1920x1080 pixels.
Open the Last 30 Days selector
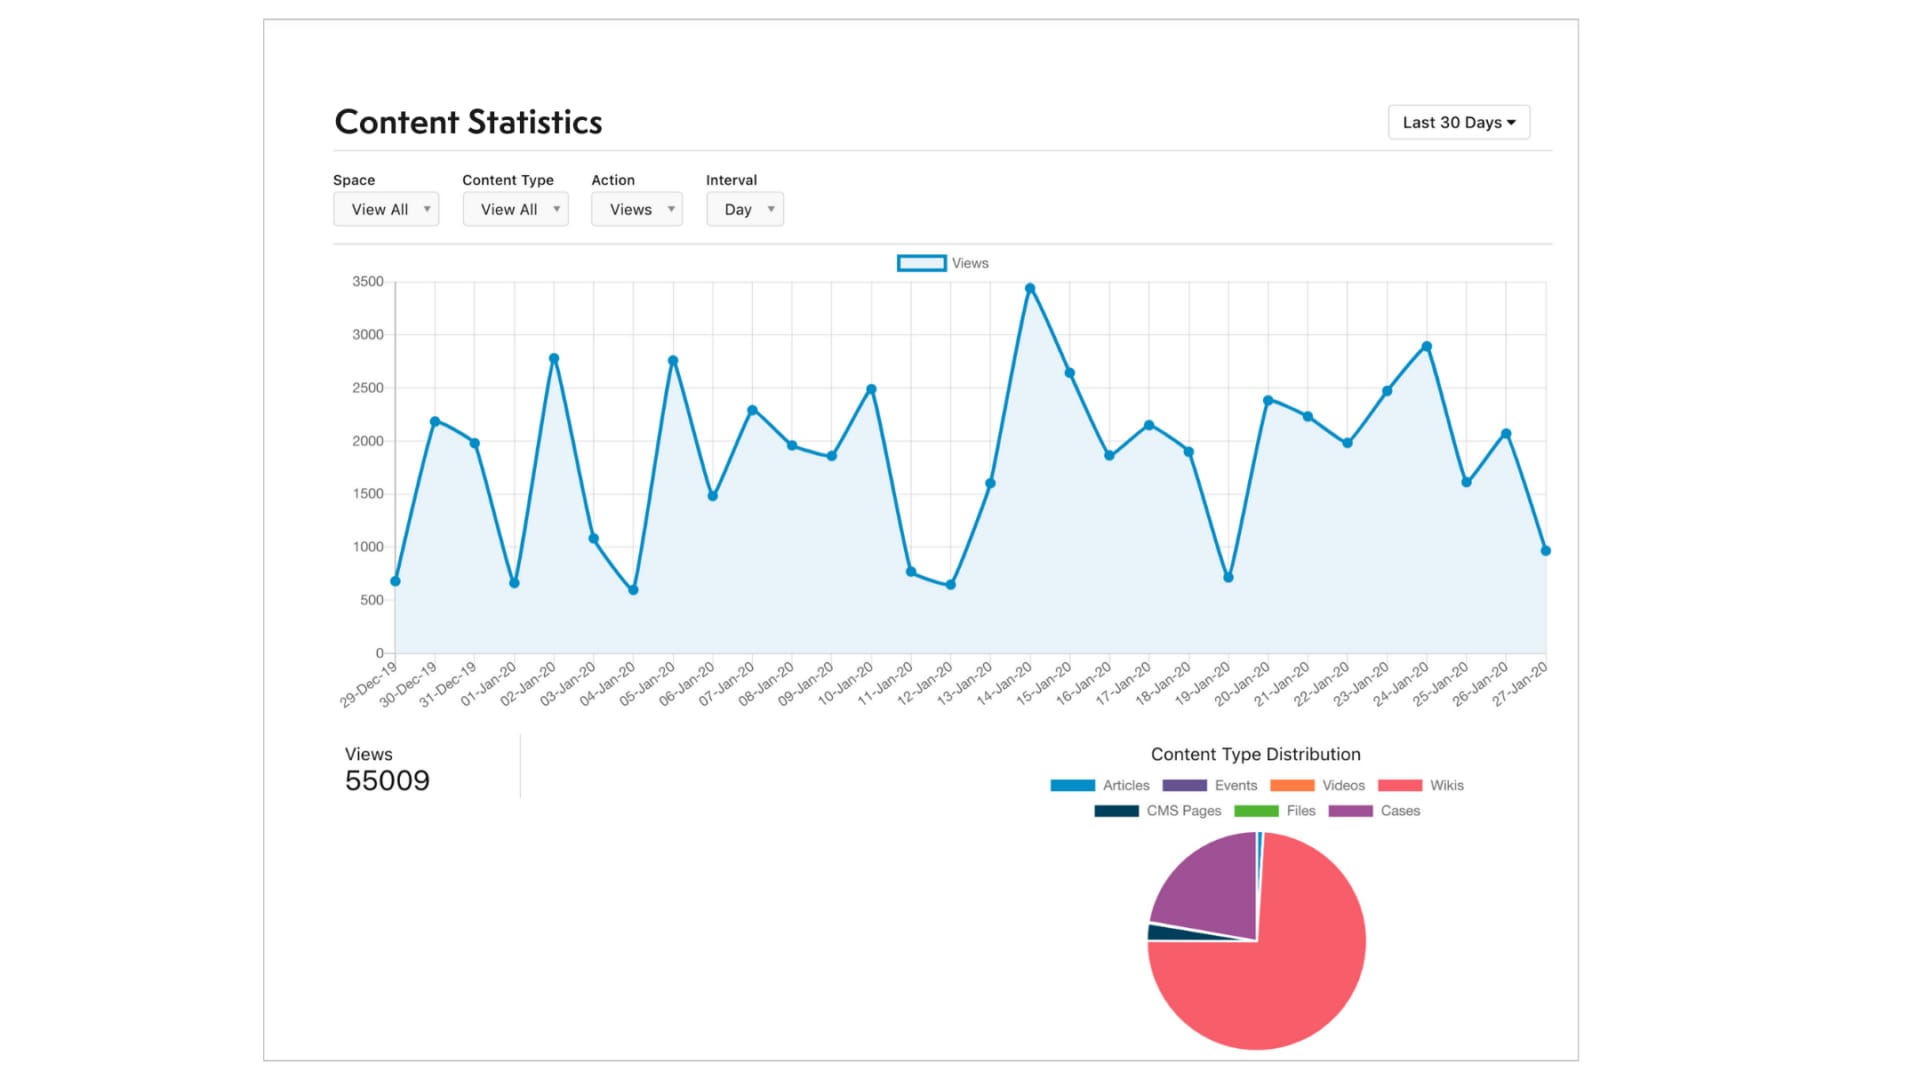(x=1458, y=122)
